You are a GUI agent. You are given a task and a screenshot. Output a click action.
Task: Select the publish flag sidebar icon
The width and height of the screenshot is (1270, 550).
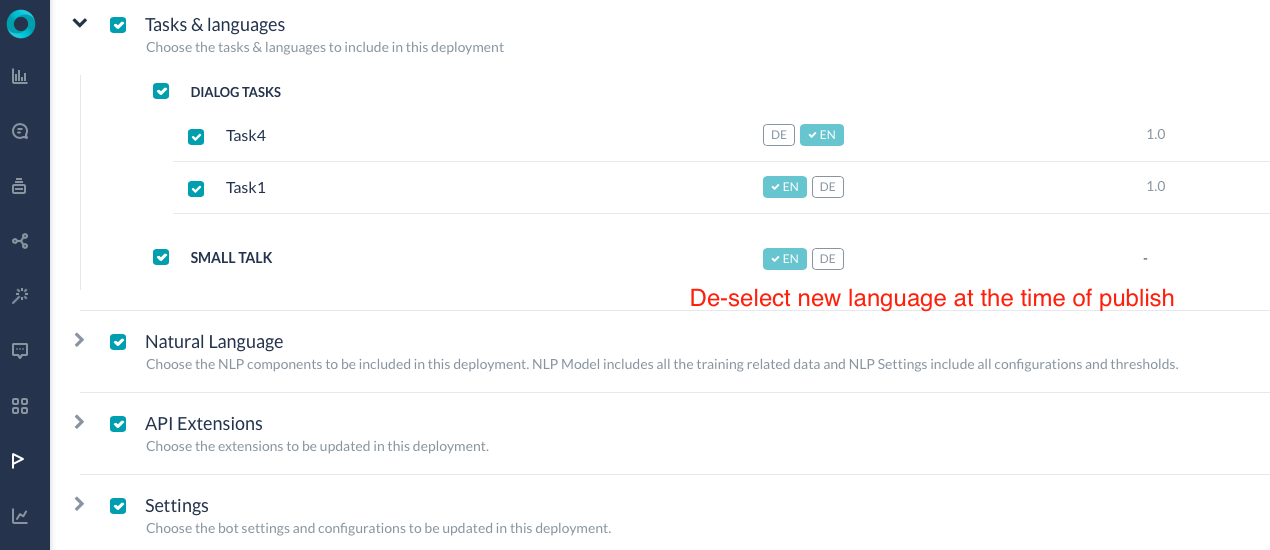click(19, 460)
